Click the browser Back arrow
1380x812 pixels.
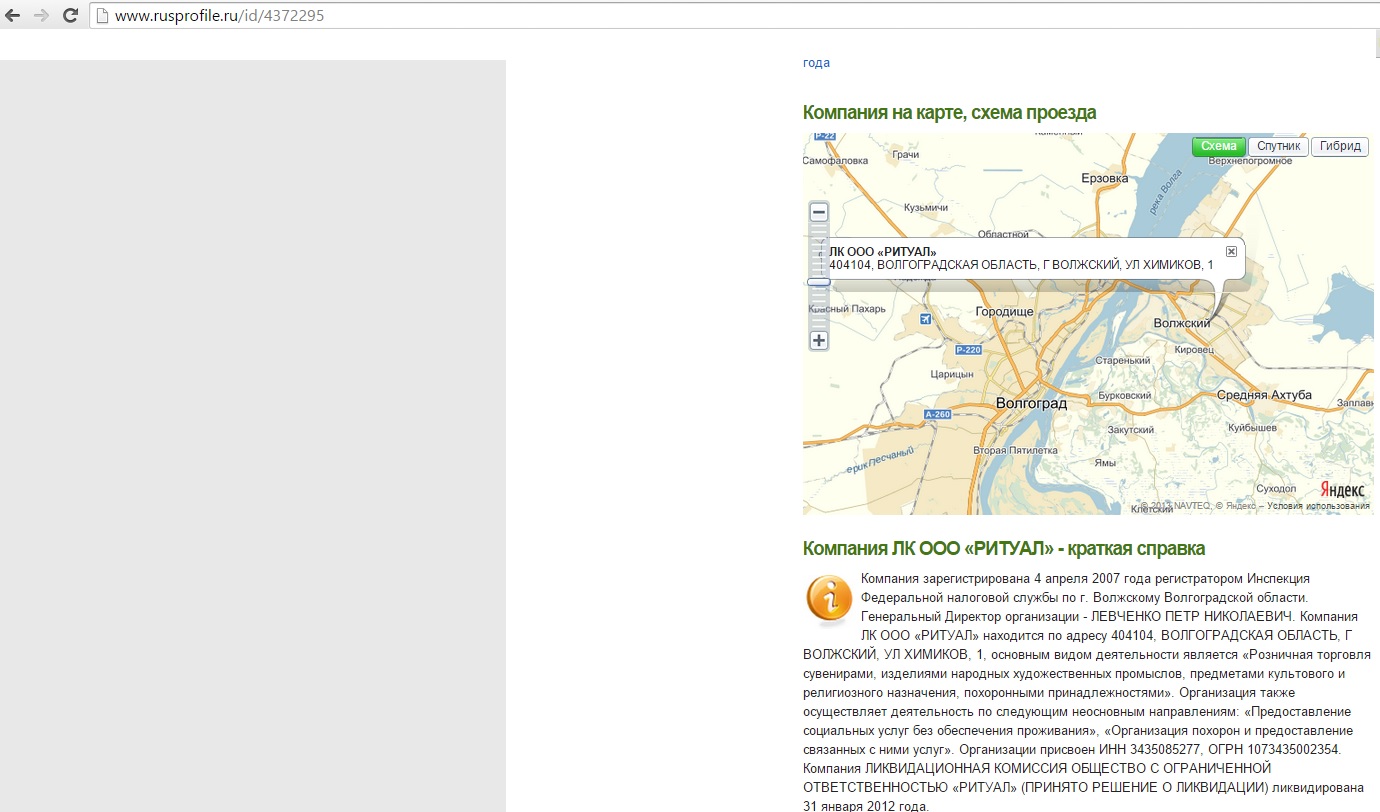pyautogui.click(x=13, y=15)
